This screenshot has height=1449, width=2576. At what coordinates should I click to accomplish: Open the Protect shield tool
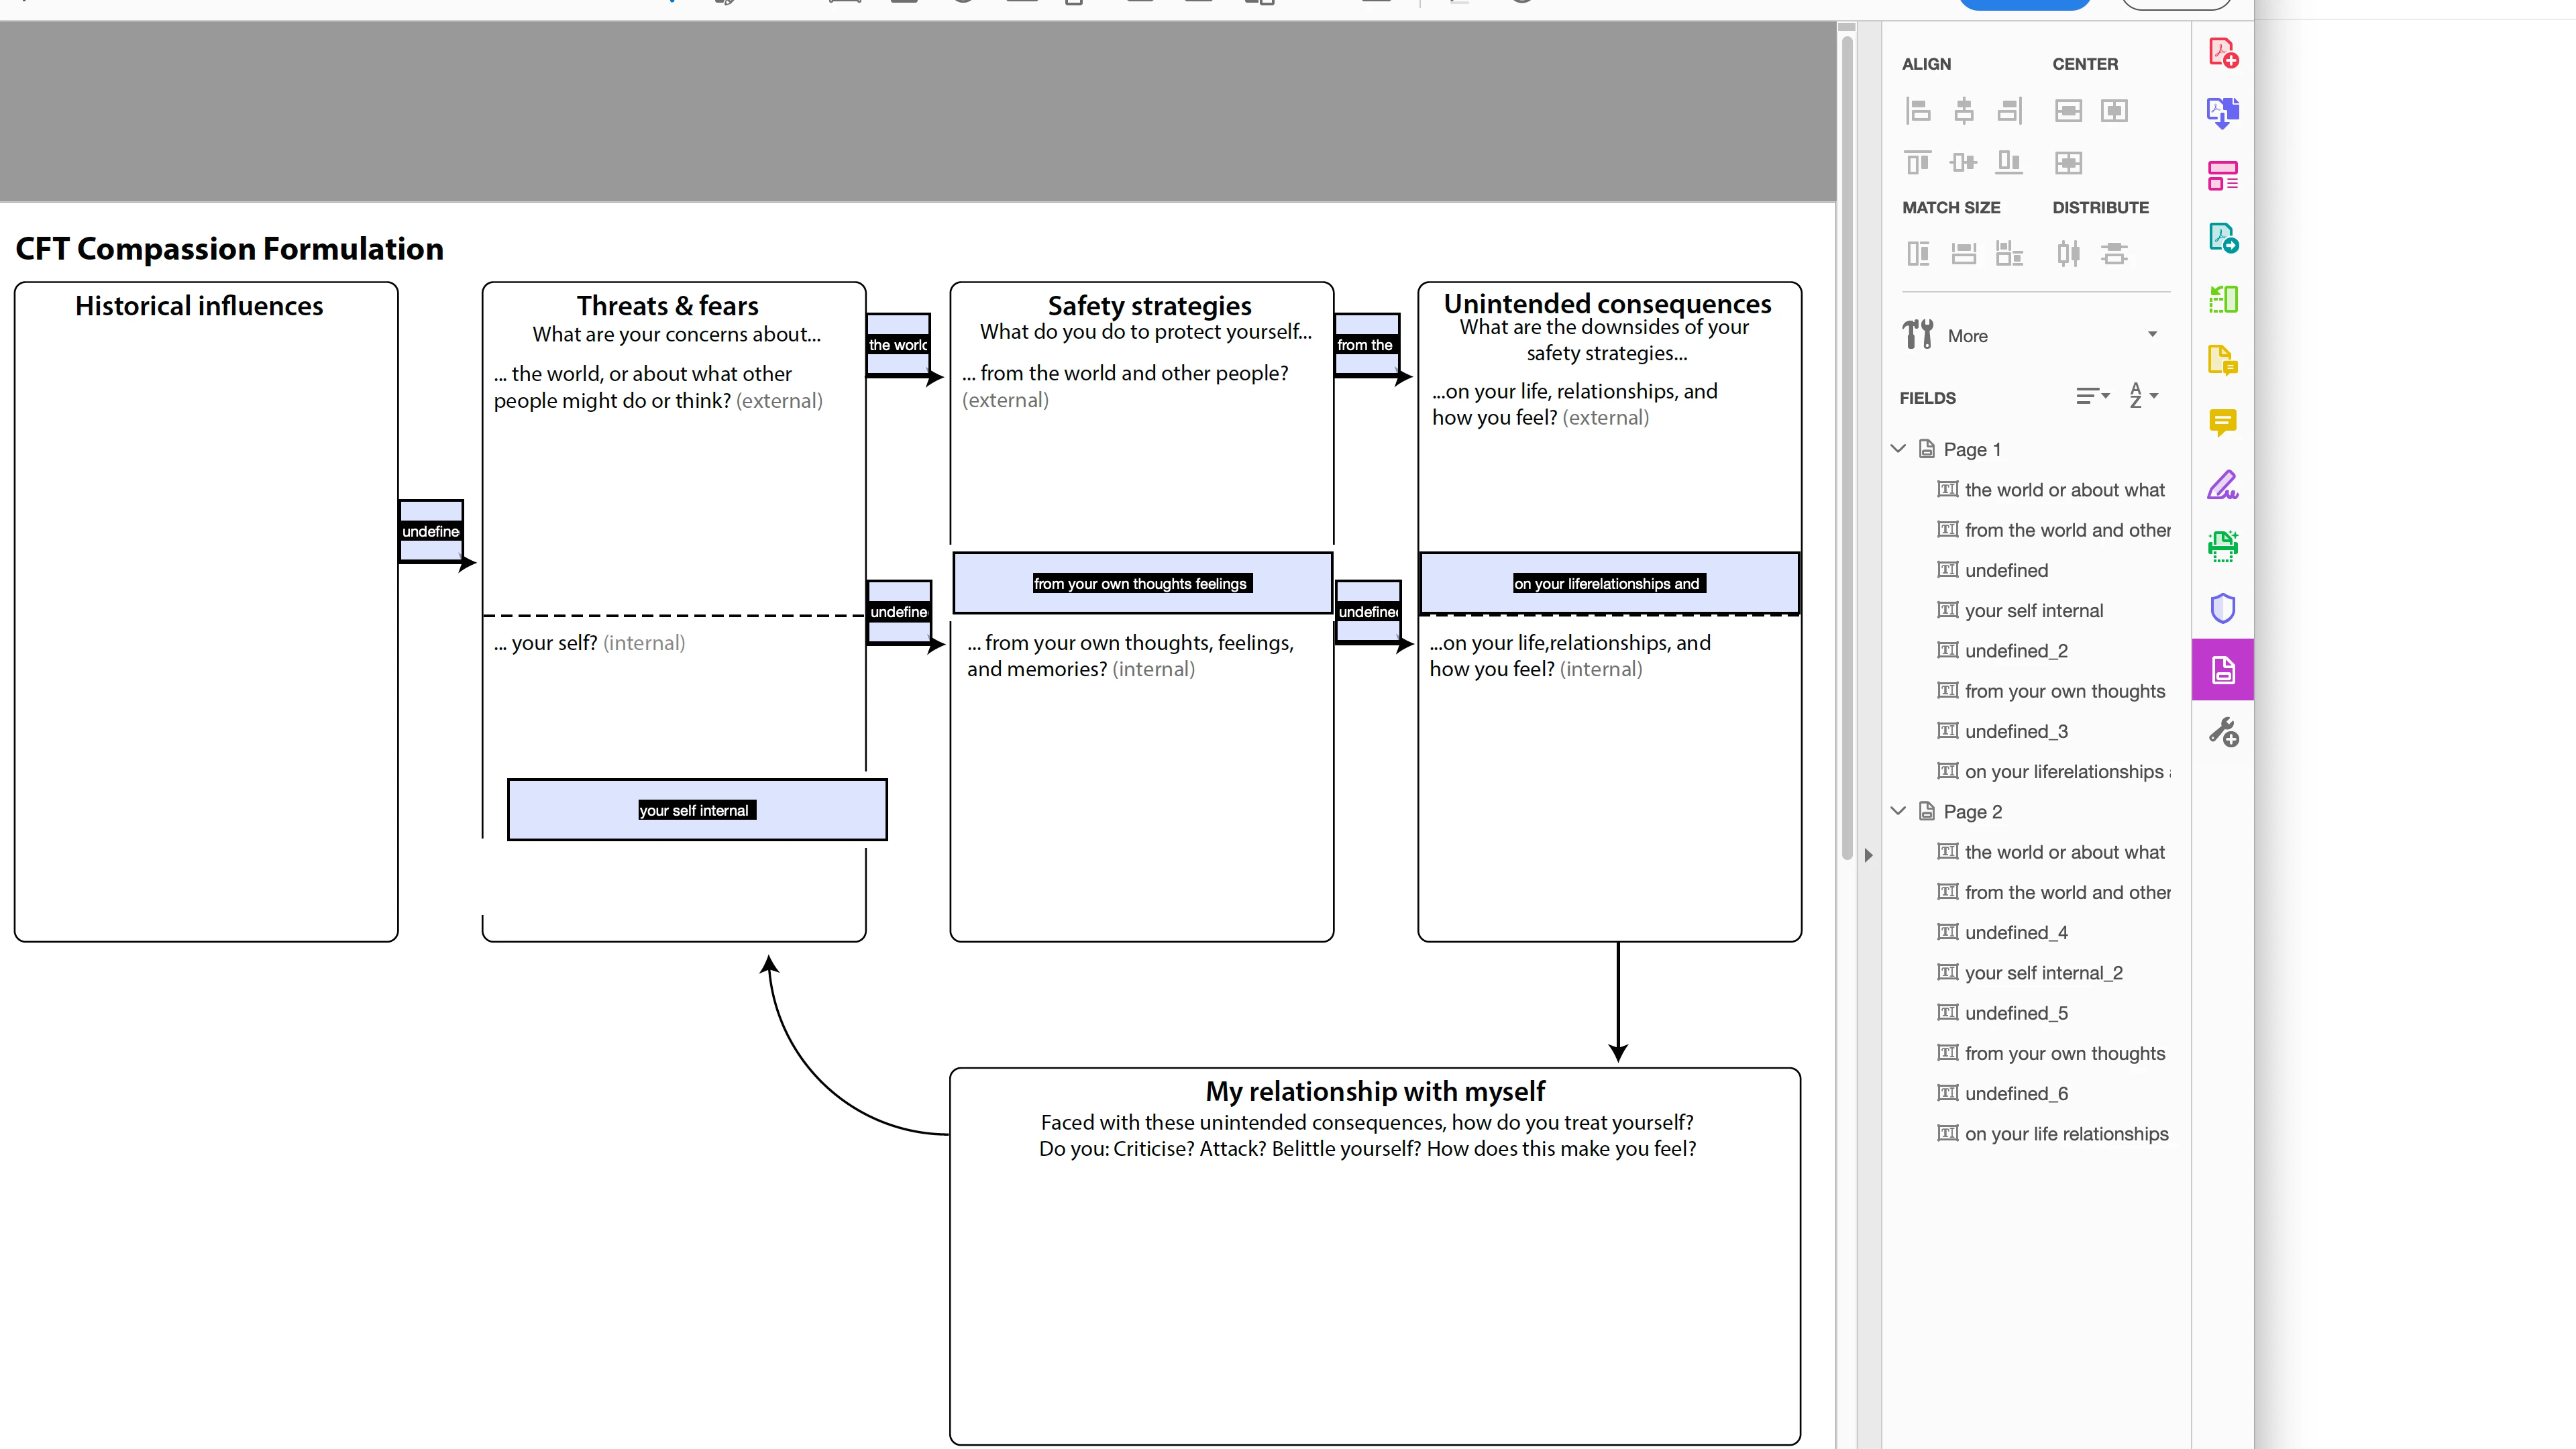pos(2222,608)
